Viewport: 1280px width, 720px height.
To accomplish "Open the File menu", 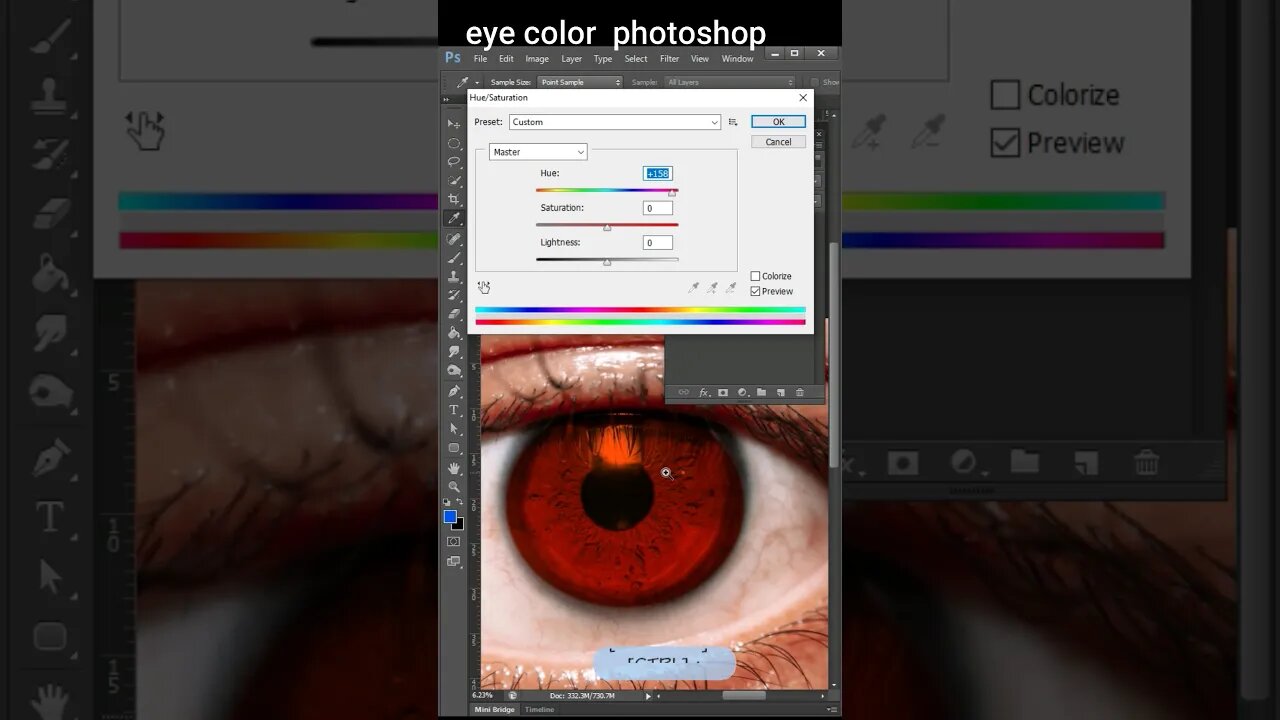I will [480, 59].
